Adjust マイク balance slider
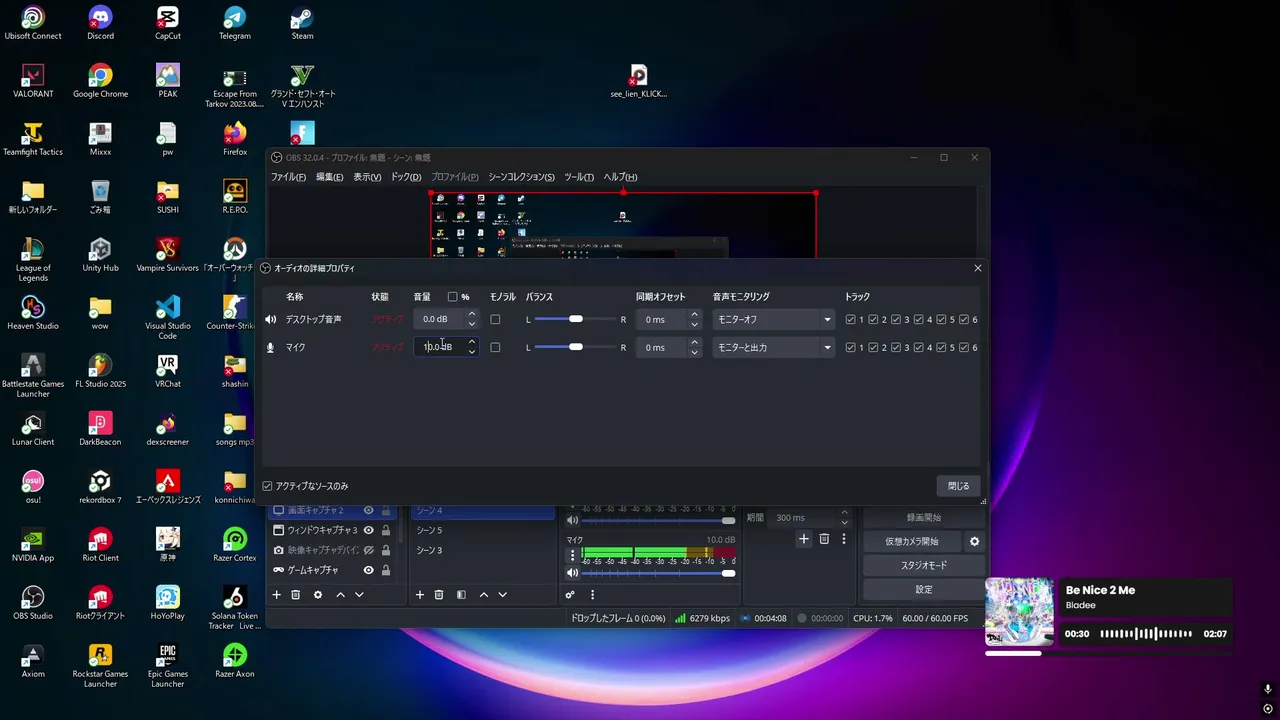Viewport: 1280px width, 720px height. (x=575, y=348)
